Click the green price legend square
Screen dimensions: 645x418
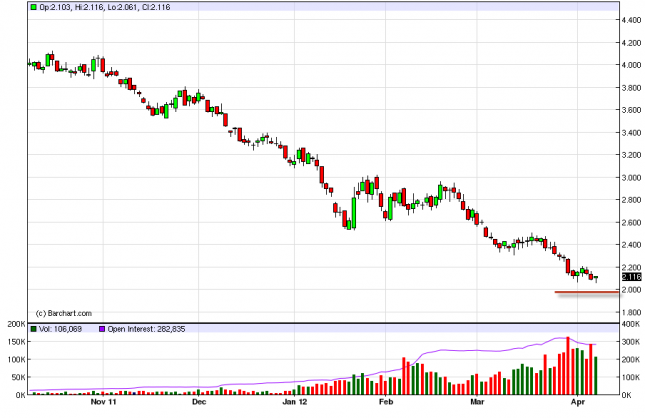coord(34,7)
